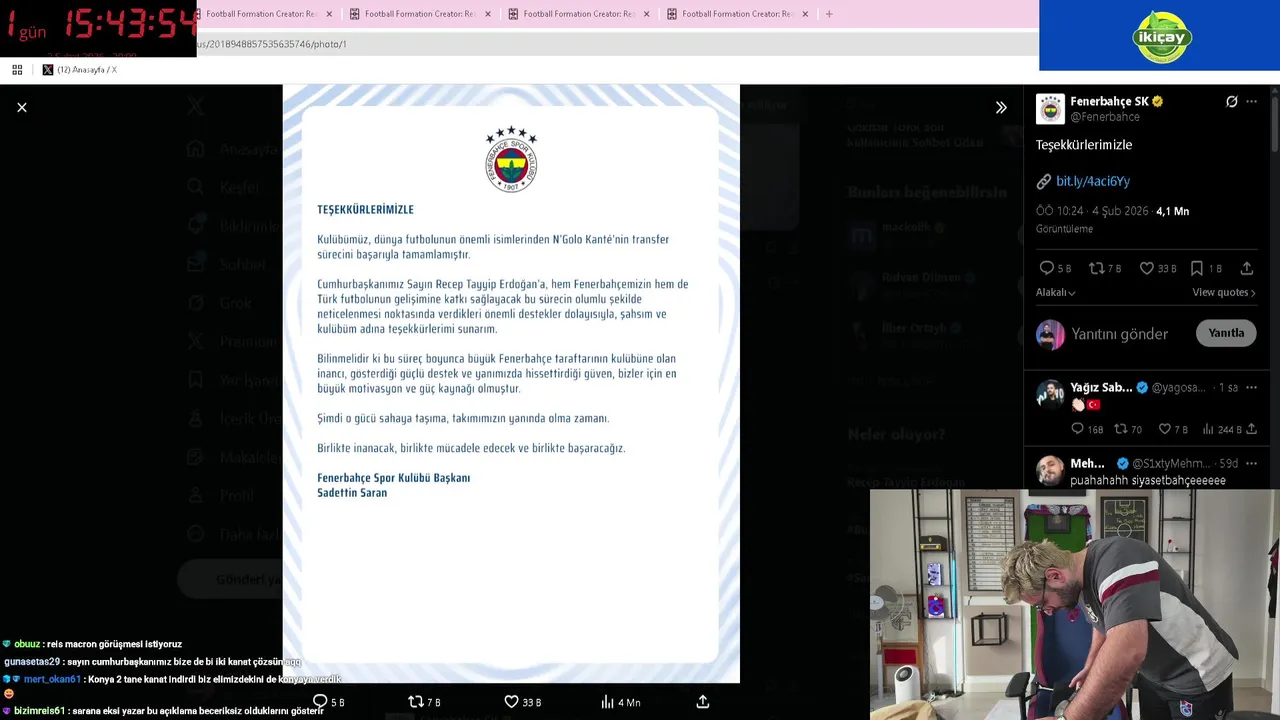Viewport: 1280px width, 720px height.
Task: Open the Alakalı reply sorting dropdown
Action: click(x=1055, y=292)
